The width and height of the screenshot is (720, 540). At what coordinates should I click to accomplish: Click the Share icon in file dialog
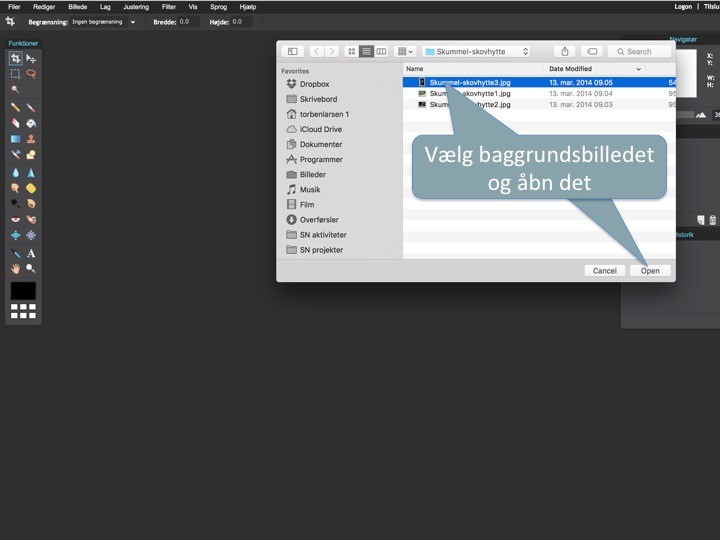point(565,51)
